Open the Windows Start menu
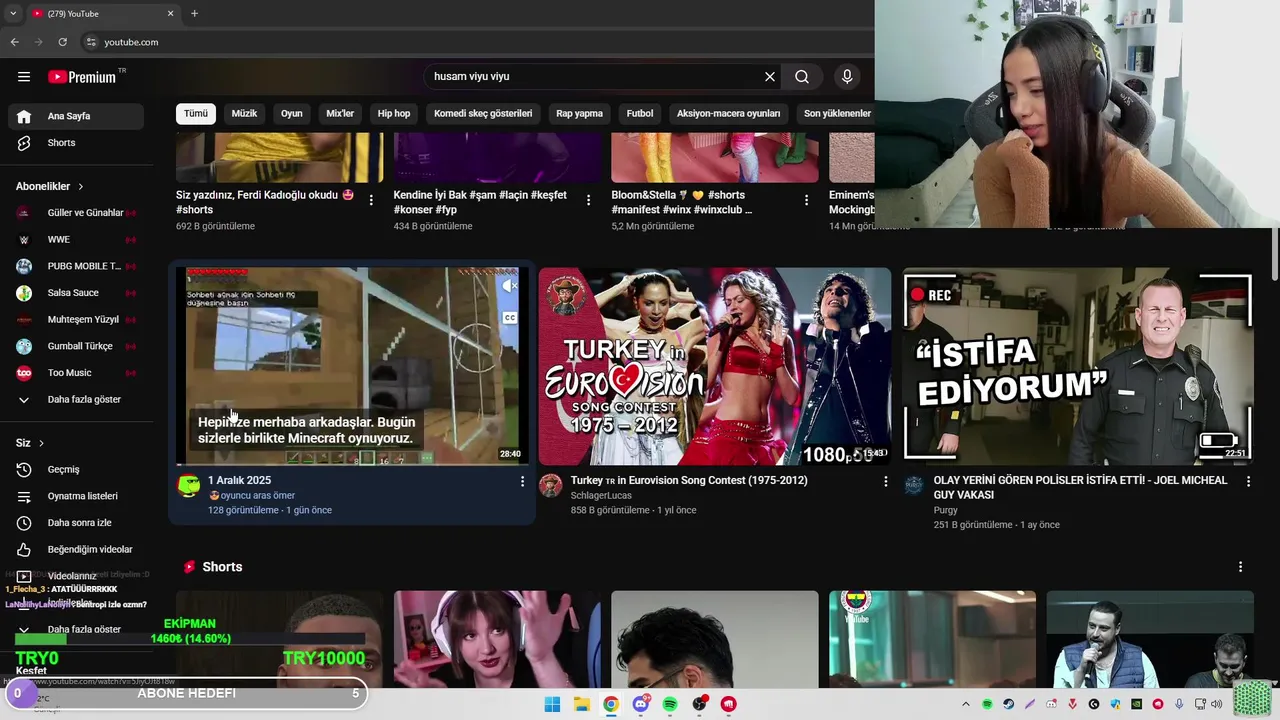The width and height of the screenshot is (1280, 720). pyautogui.click(x=552, y=704)
